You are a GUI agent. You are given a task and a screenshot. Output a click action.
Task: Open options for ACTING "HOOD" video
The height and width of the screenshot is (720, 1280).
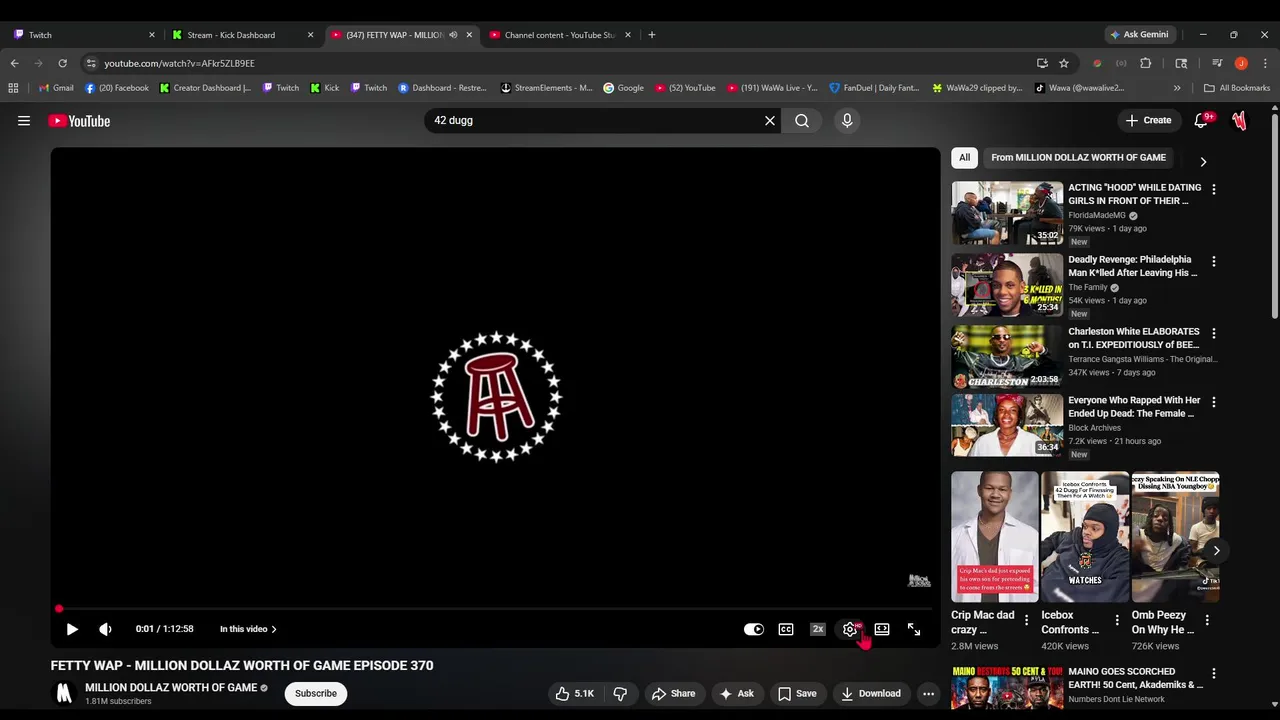1214,189
